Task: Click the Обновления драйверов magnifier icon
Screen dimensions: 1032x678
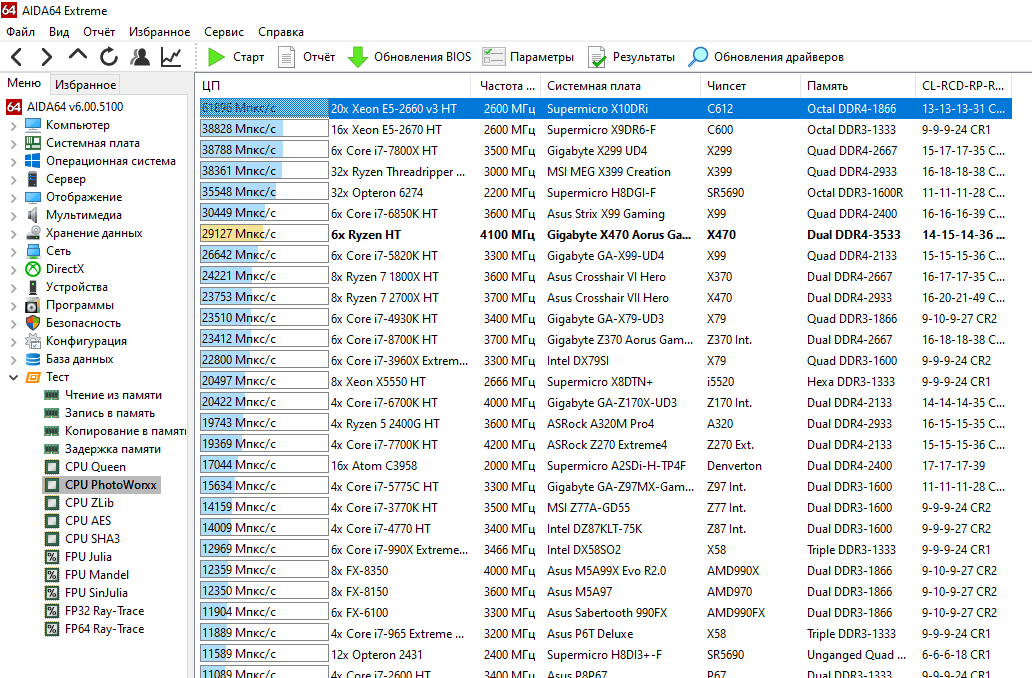Action: click(698, 57)
